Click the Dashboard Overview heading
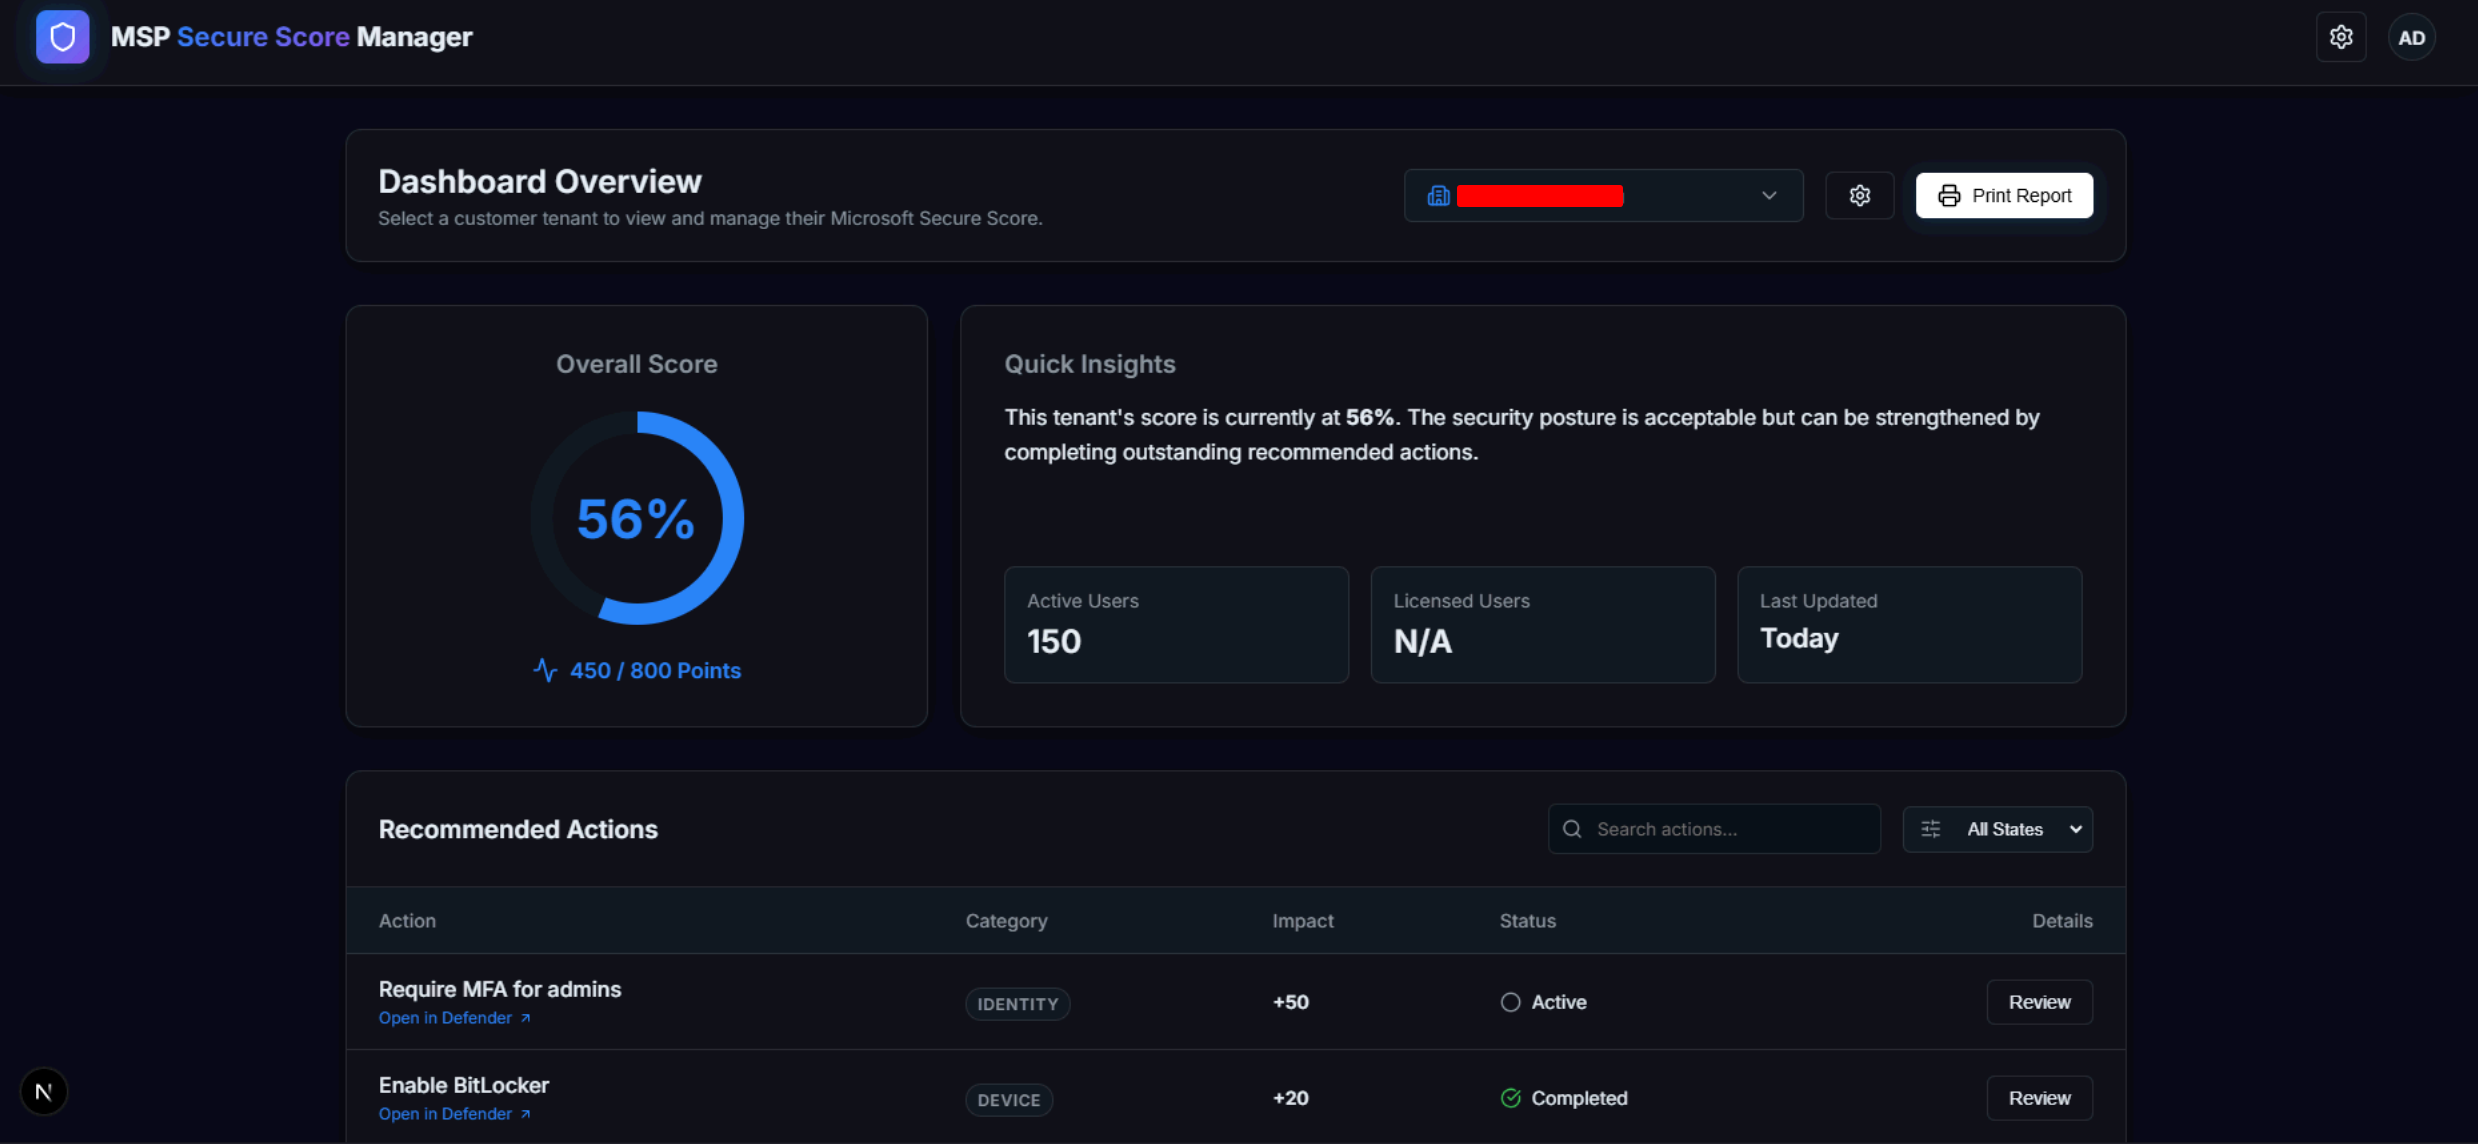The height and width of the screenshot is (1144, 2478). [x=540, y=181]
